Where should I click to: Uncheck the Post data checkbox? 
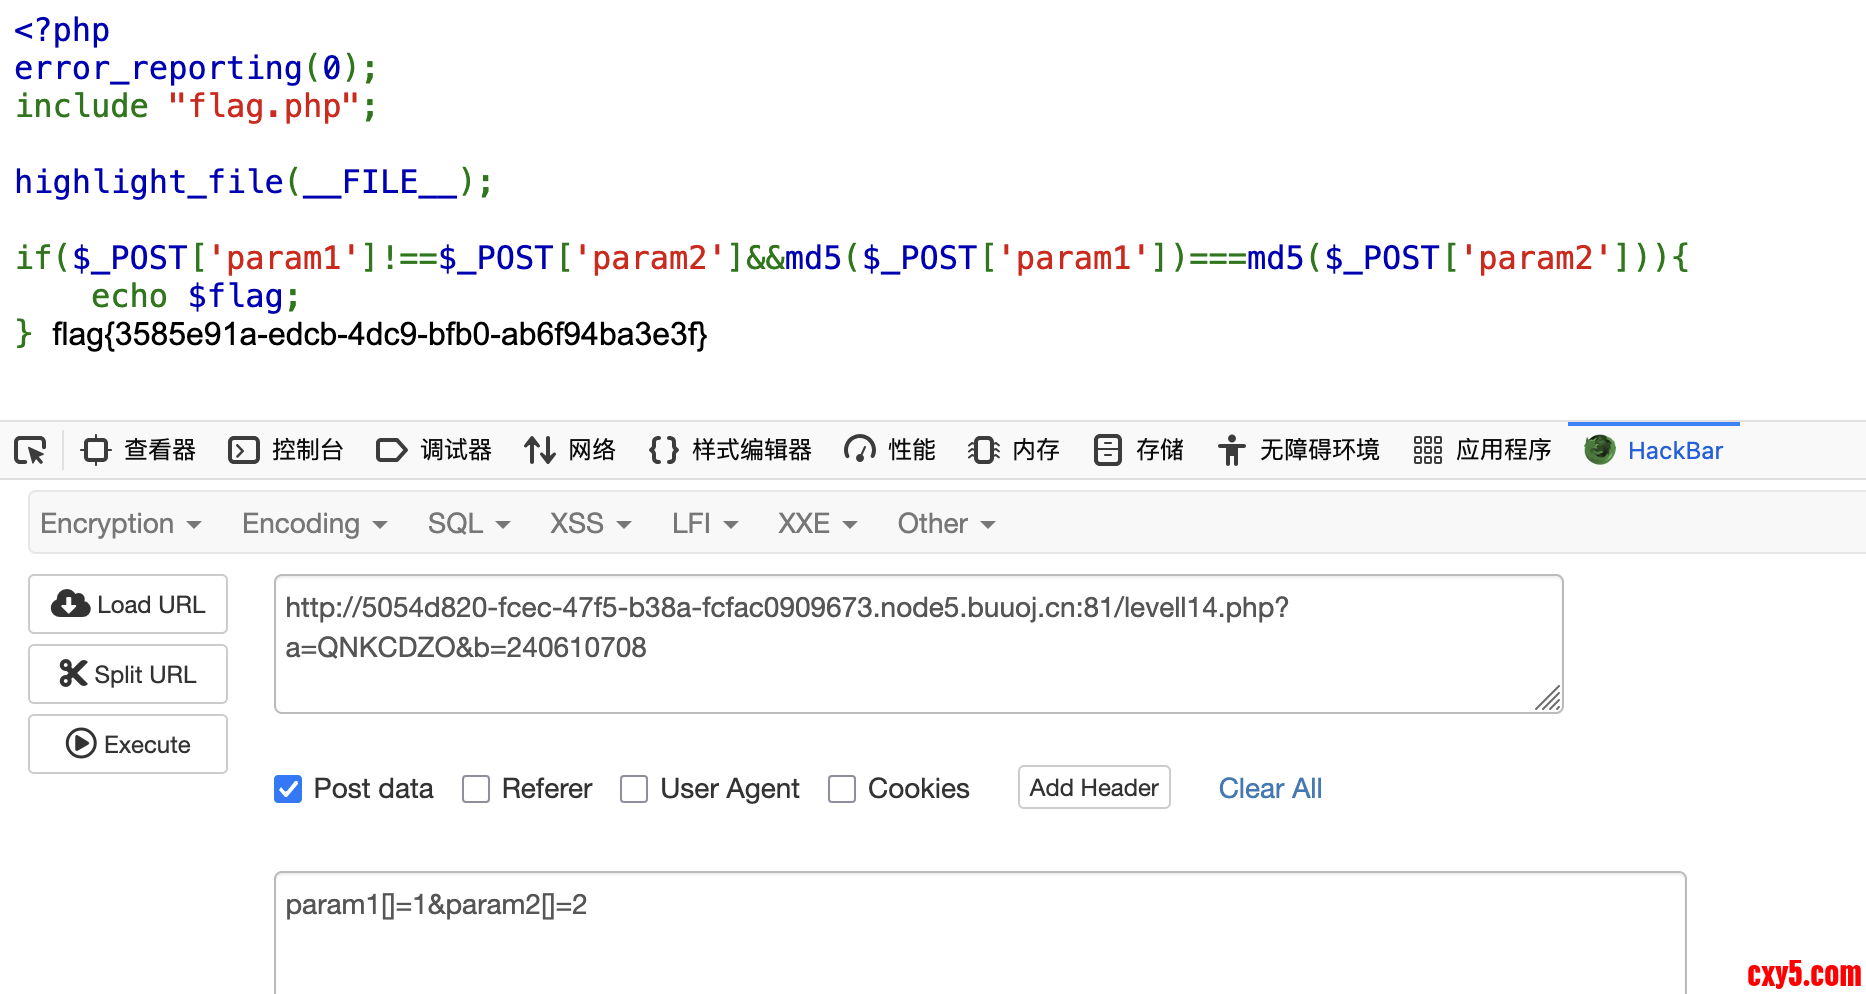tap(288, 789)
